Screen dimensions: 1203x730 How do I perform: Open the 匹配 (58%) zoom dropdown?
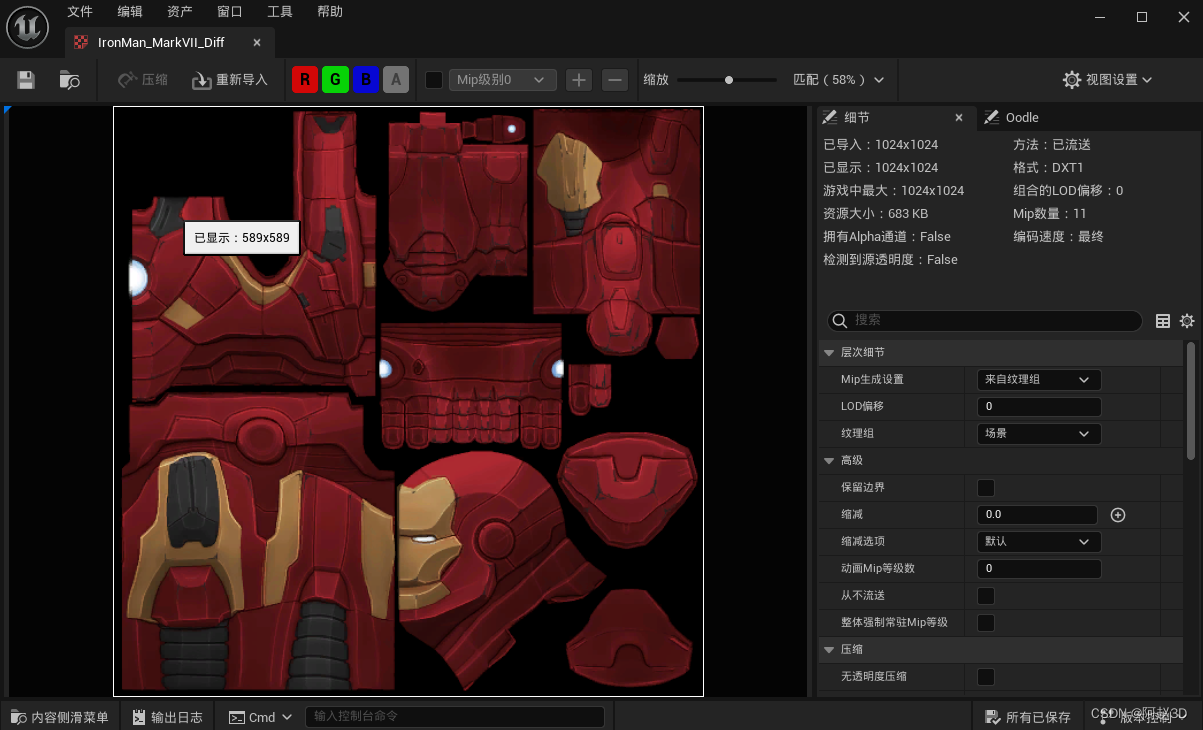838,80
